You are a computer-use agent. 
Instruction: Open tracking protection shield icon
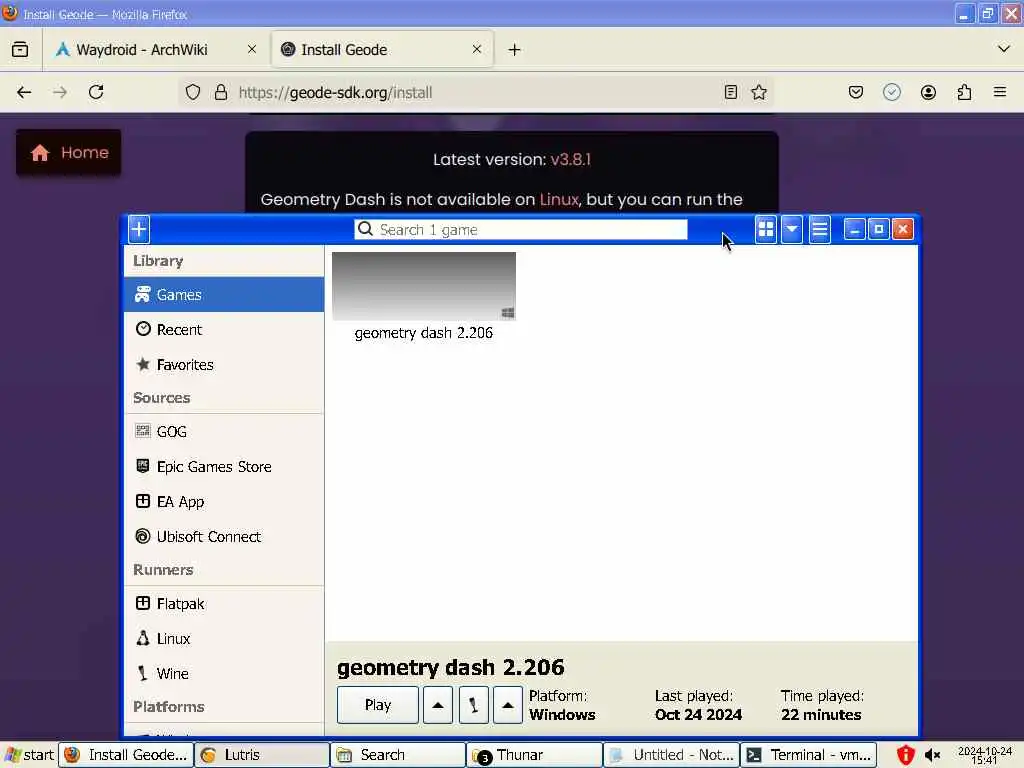pyautogui.click(x=193, y=92)
